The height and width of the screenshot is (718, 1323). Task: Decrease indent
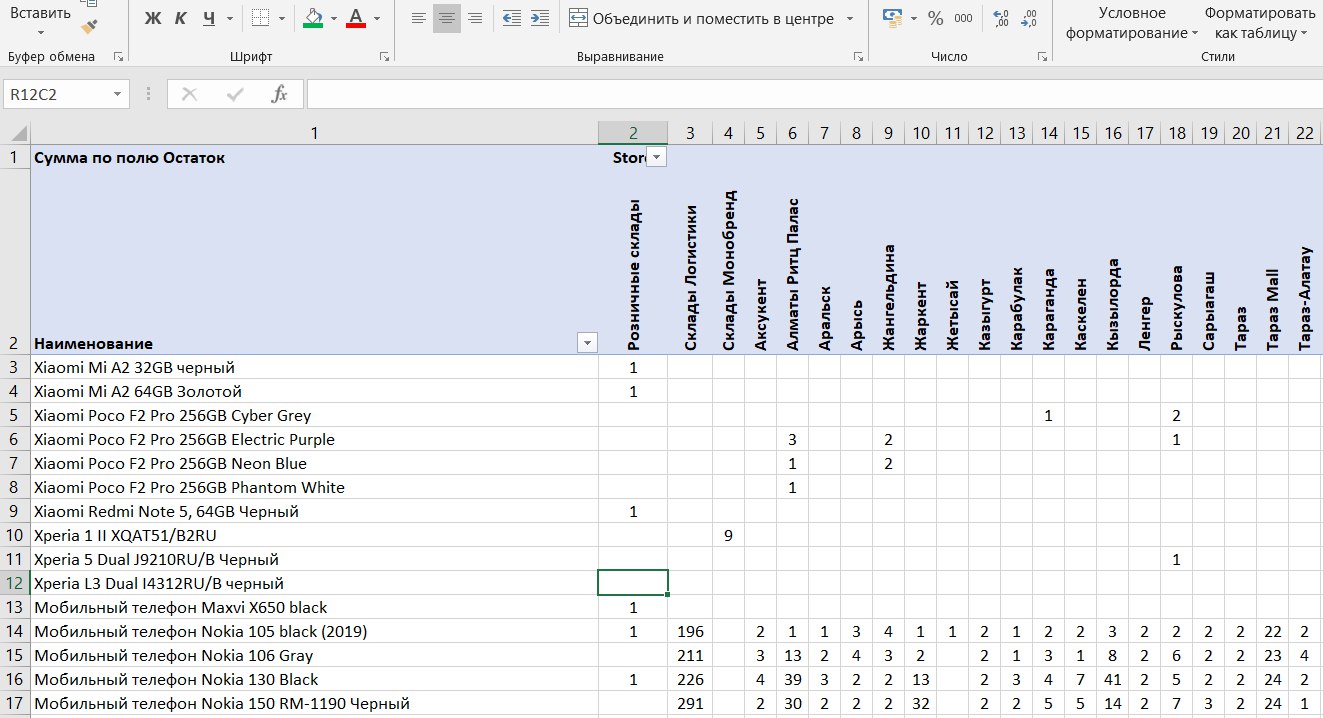(x=512, y=18)
